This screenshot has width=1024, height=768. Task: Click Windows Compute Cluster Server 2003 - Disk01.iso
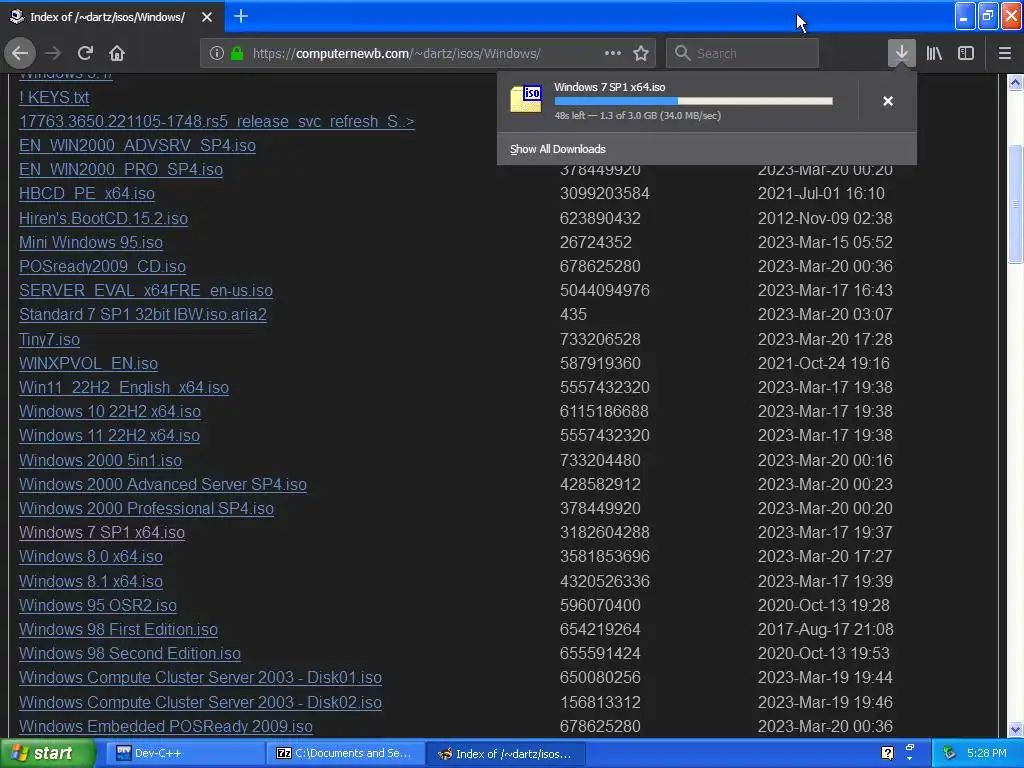[x=200, y=678]
